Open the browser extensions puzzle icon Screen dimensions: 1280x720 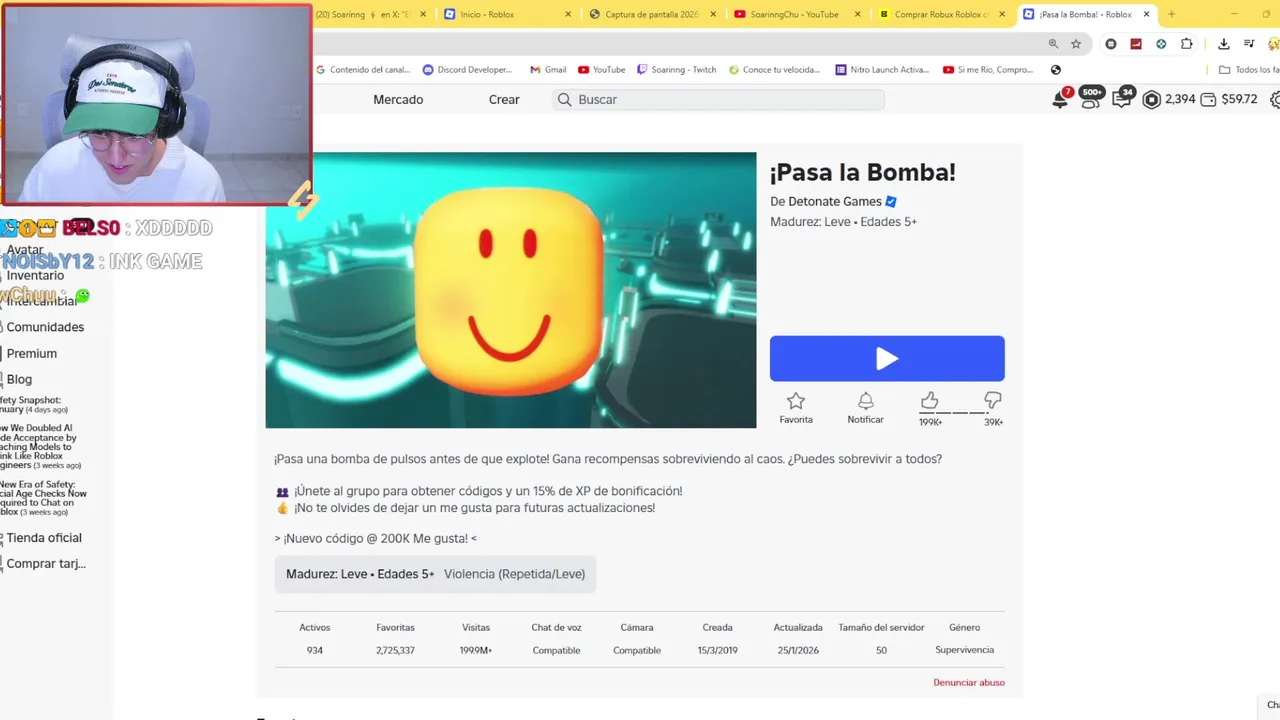click(1187, 44)
